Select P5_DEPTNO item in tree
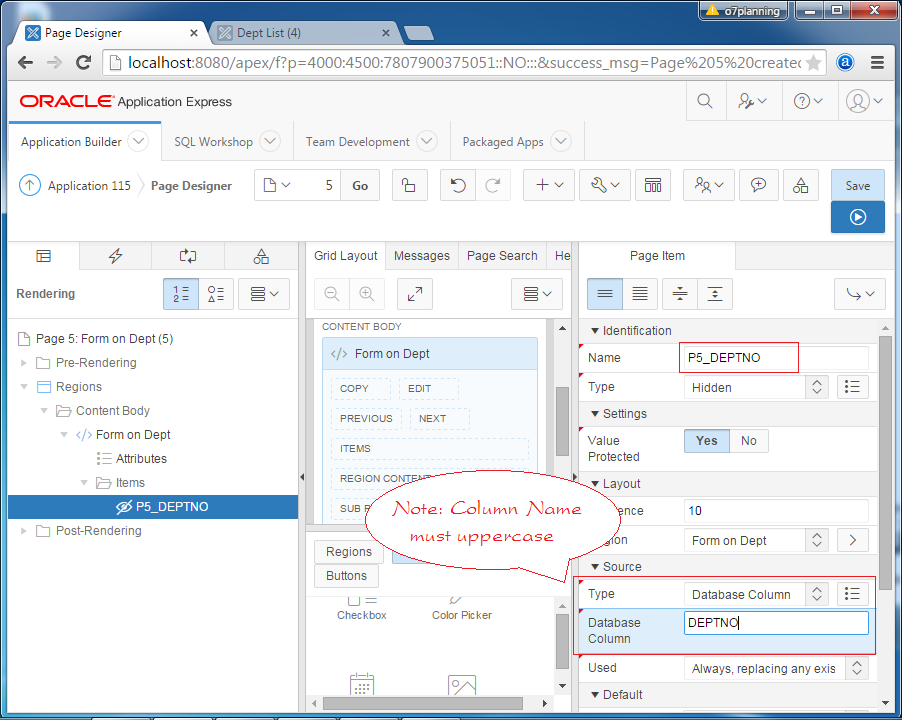Image resolution: width=902 pixels, height=720 pixels. [153, 507]
